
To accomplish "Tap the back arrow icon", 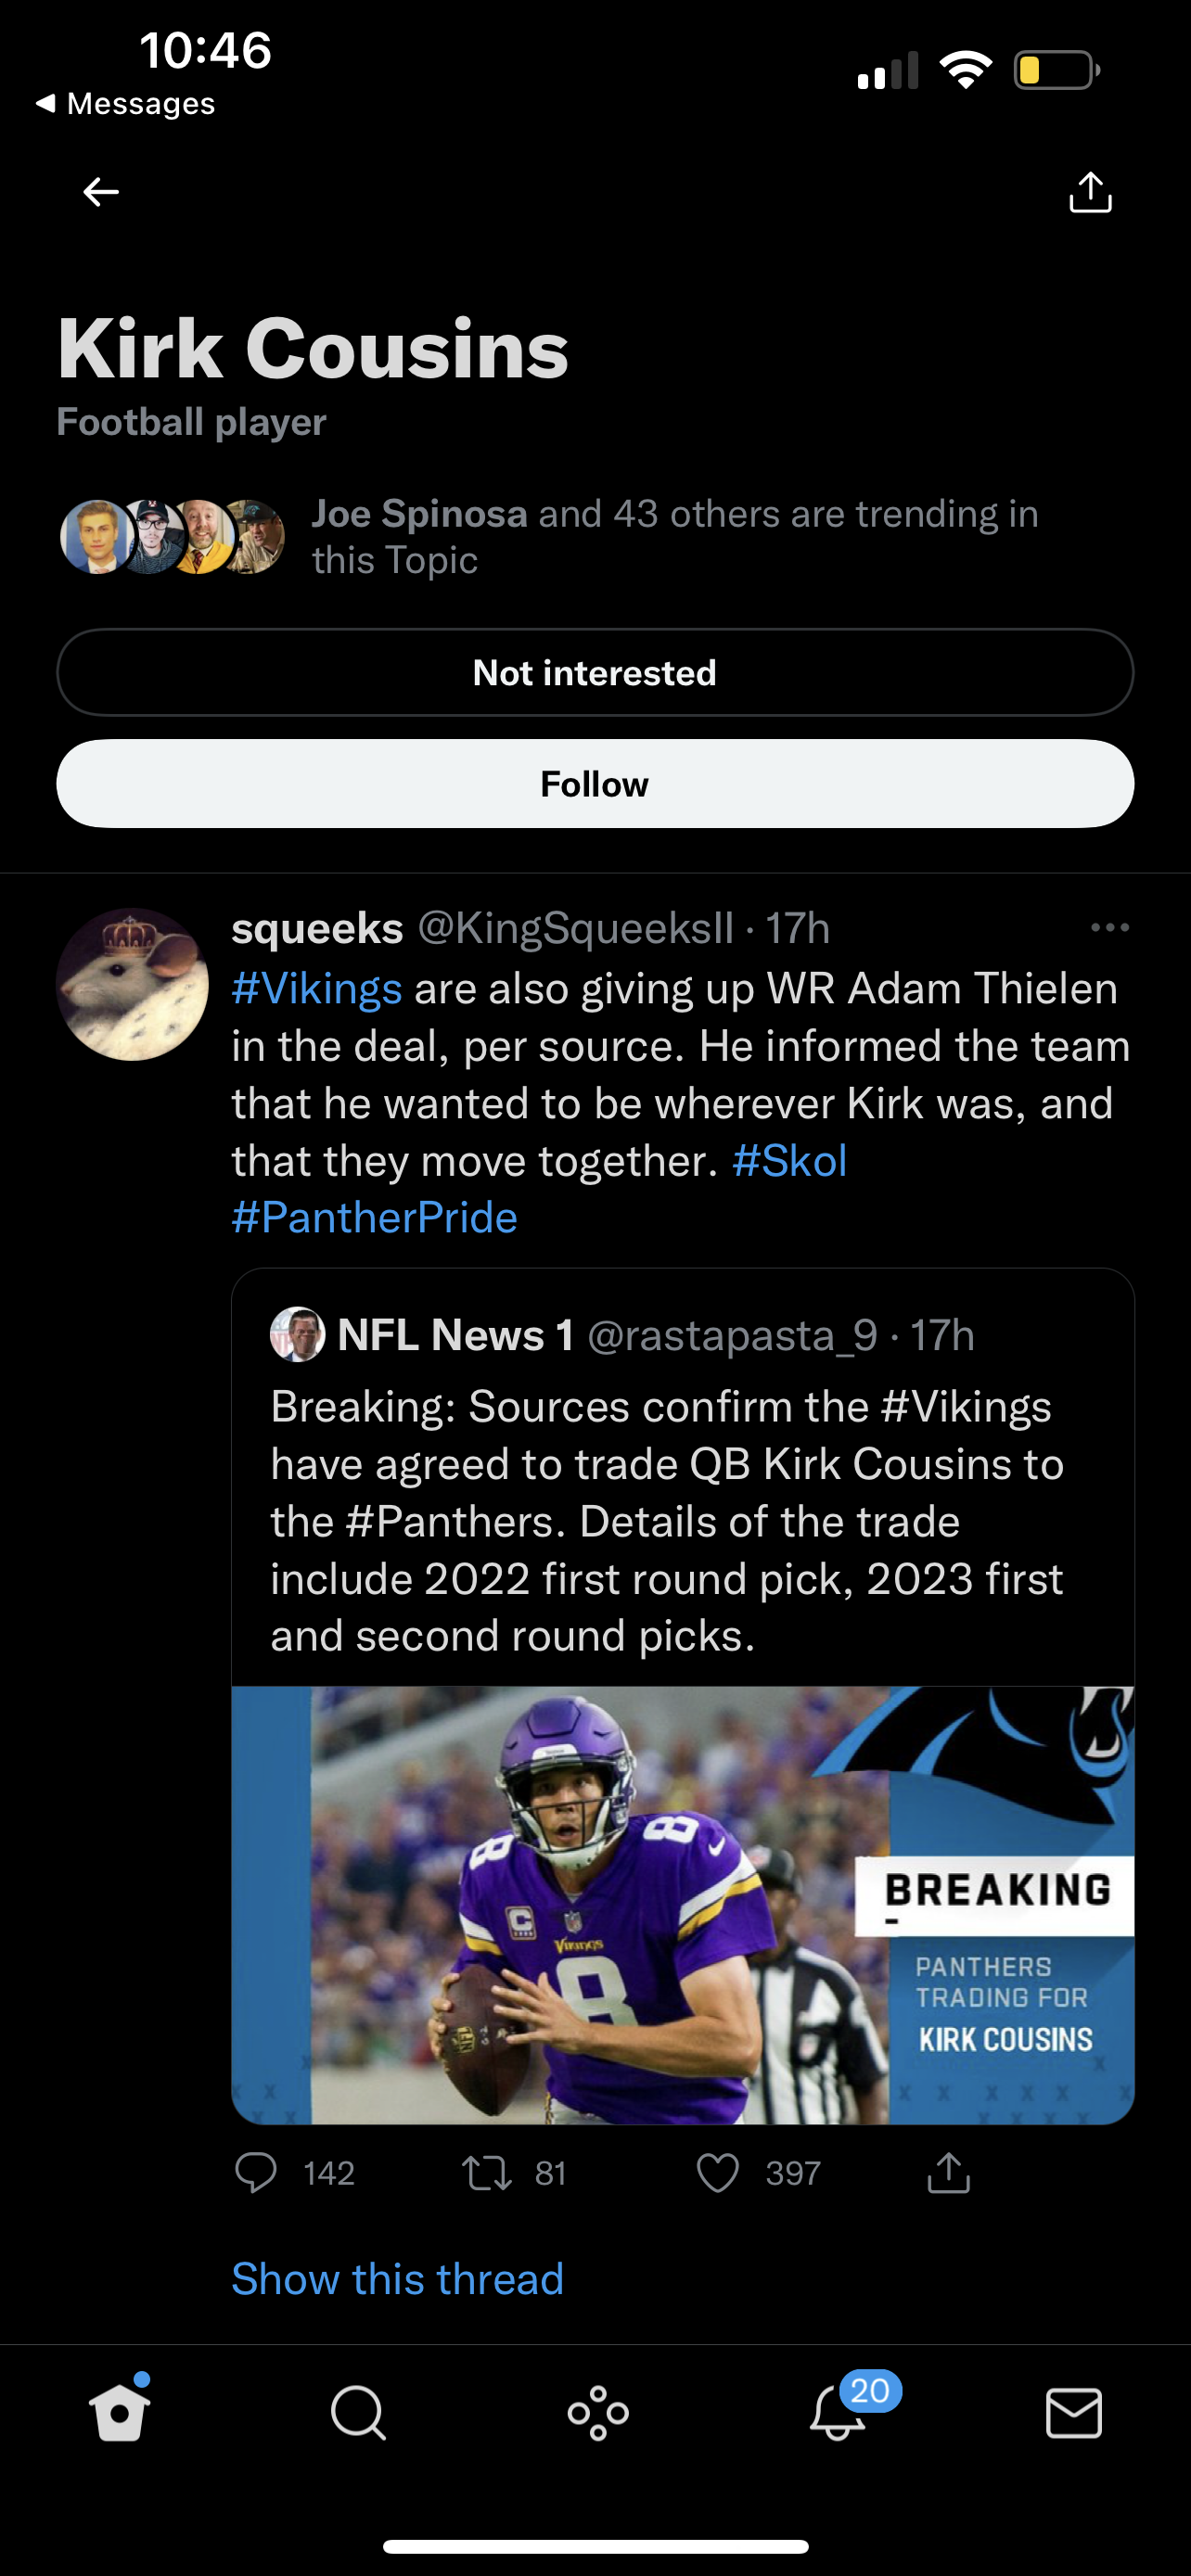I will [x=101, y=191].
